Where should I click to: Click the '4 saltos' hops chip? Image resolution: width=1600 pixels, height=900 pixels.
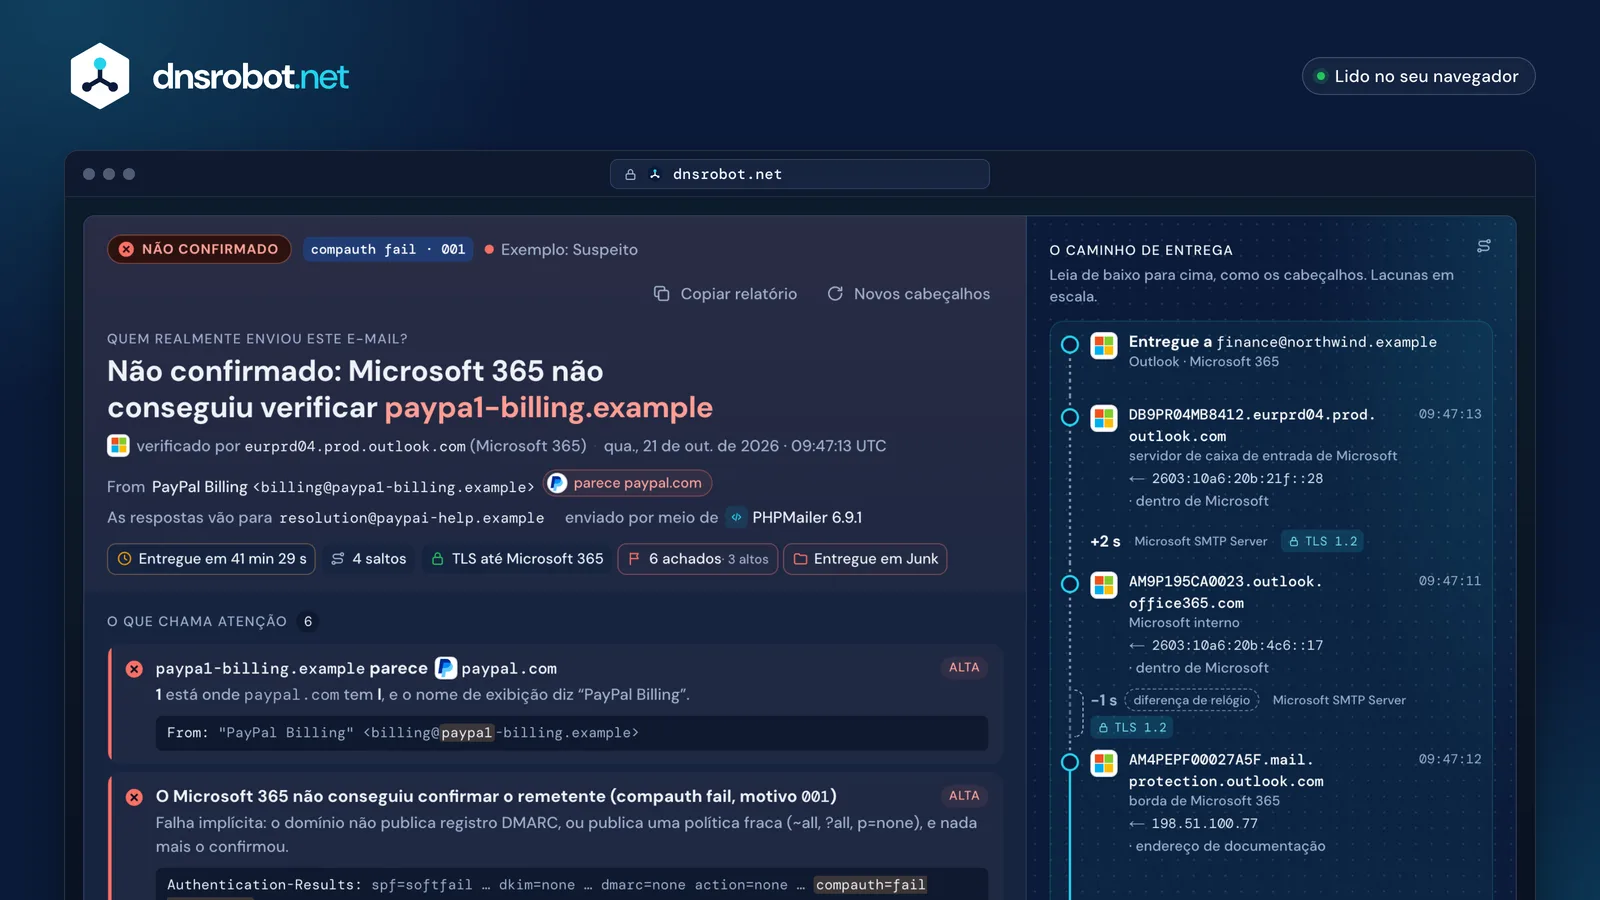369,559
